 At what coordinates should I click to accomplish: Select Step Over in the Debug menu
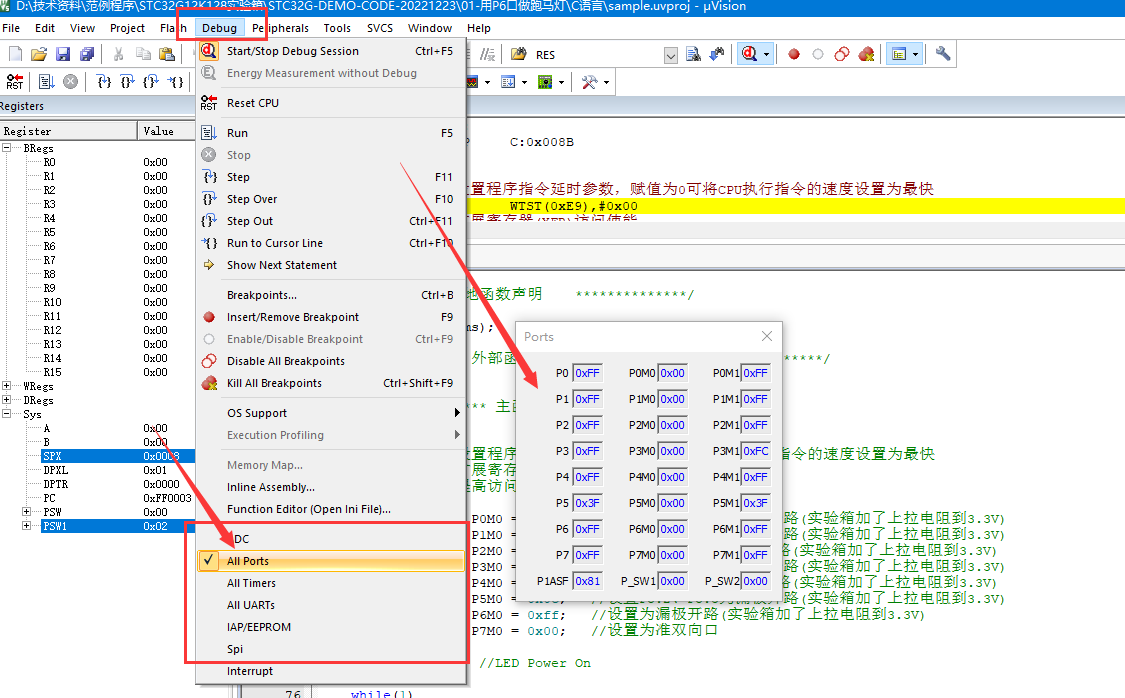331,199
